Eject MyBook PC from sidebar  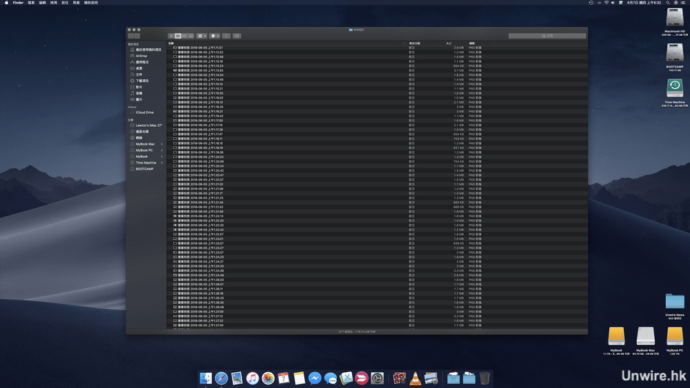click(x=161, y=150)
